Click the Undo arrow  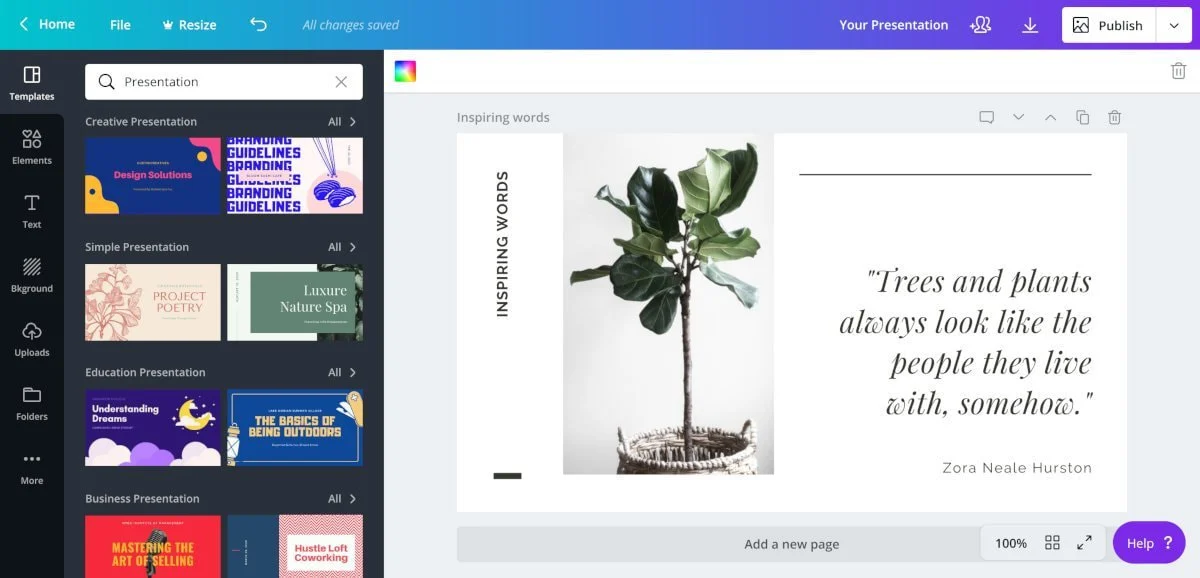coord(259,24)
